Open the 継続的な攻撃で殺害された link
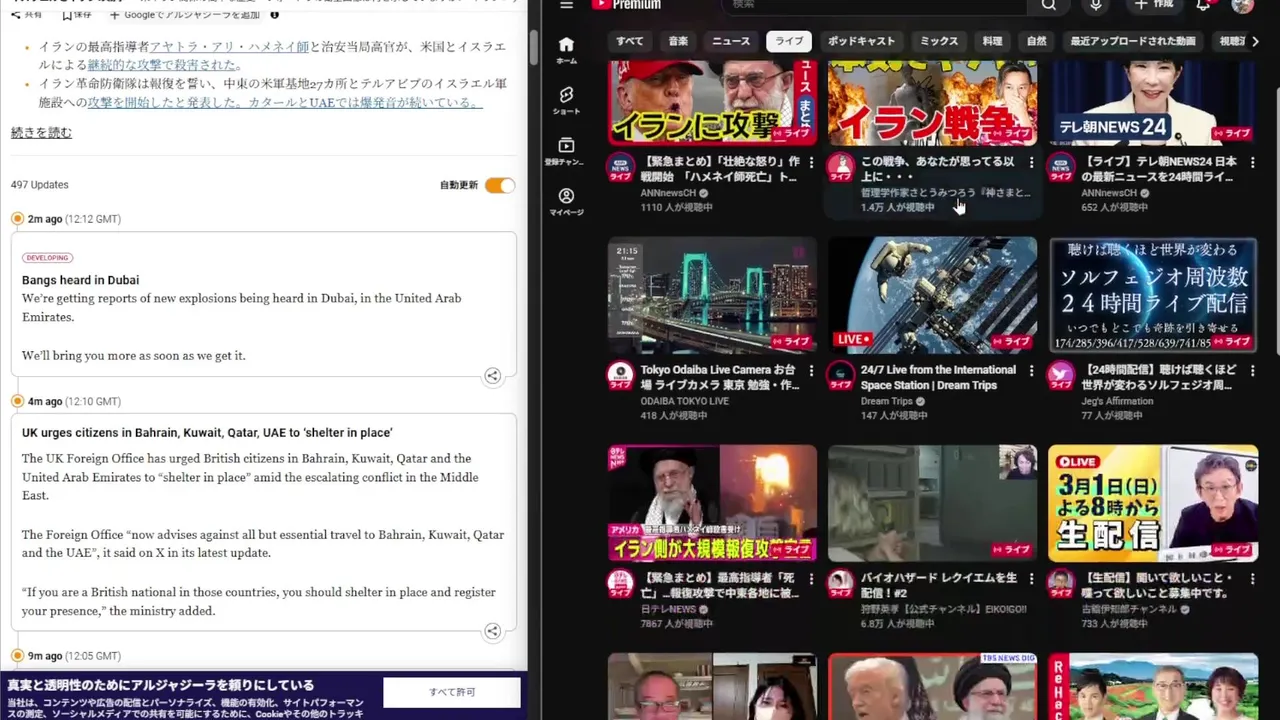The image size is (1280, 720). 164,65
